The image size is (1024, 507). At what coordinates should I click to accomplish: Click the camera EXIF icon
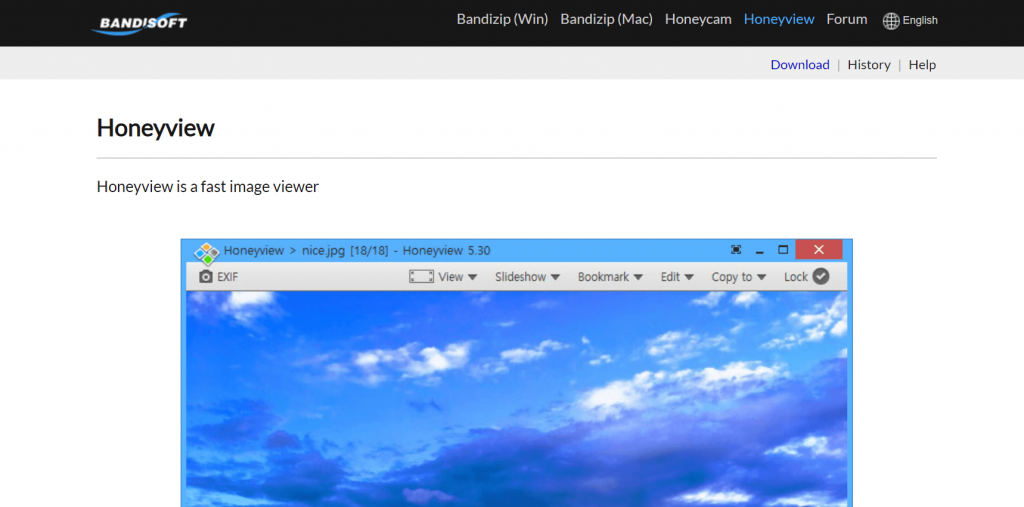[206, 277]
